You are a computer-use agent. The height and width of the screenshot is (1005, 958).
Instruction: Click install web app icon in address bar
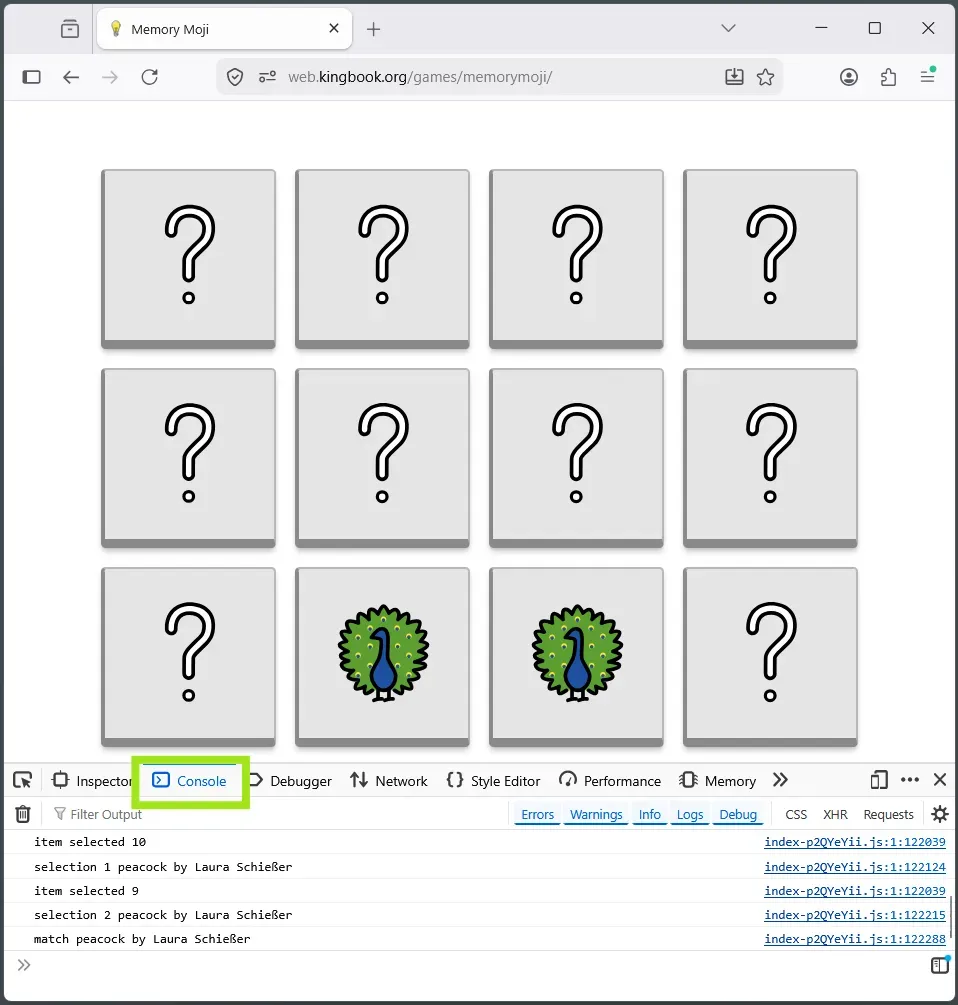[x=734, y=77]
